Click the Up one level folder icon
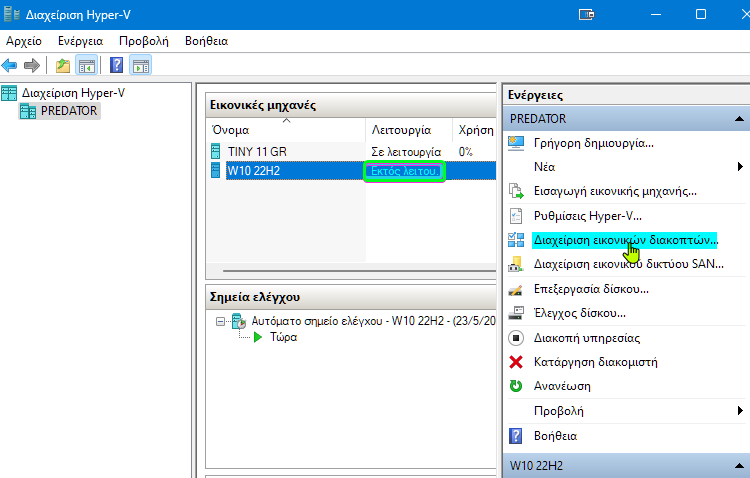This screenshot has height=478, width=750. click(x=63, y=66)
